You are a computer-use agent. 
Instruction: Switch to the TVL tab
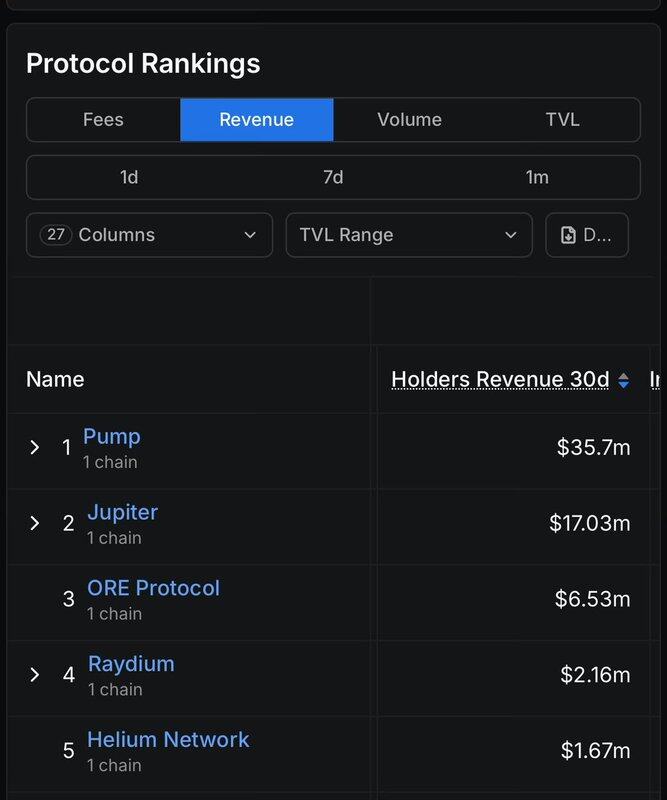point(562,120)
